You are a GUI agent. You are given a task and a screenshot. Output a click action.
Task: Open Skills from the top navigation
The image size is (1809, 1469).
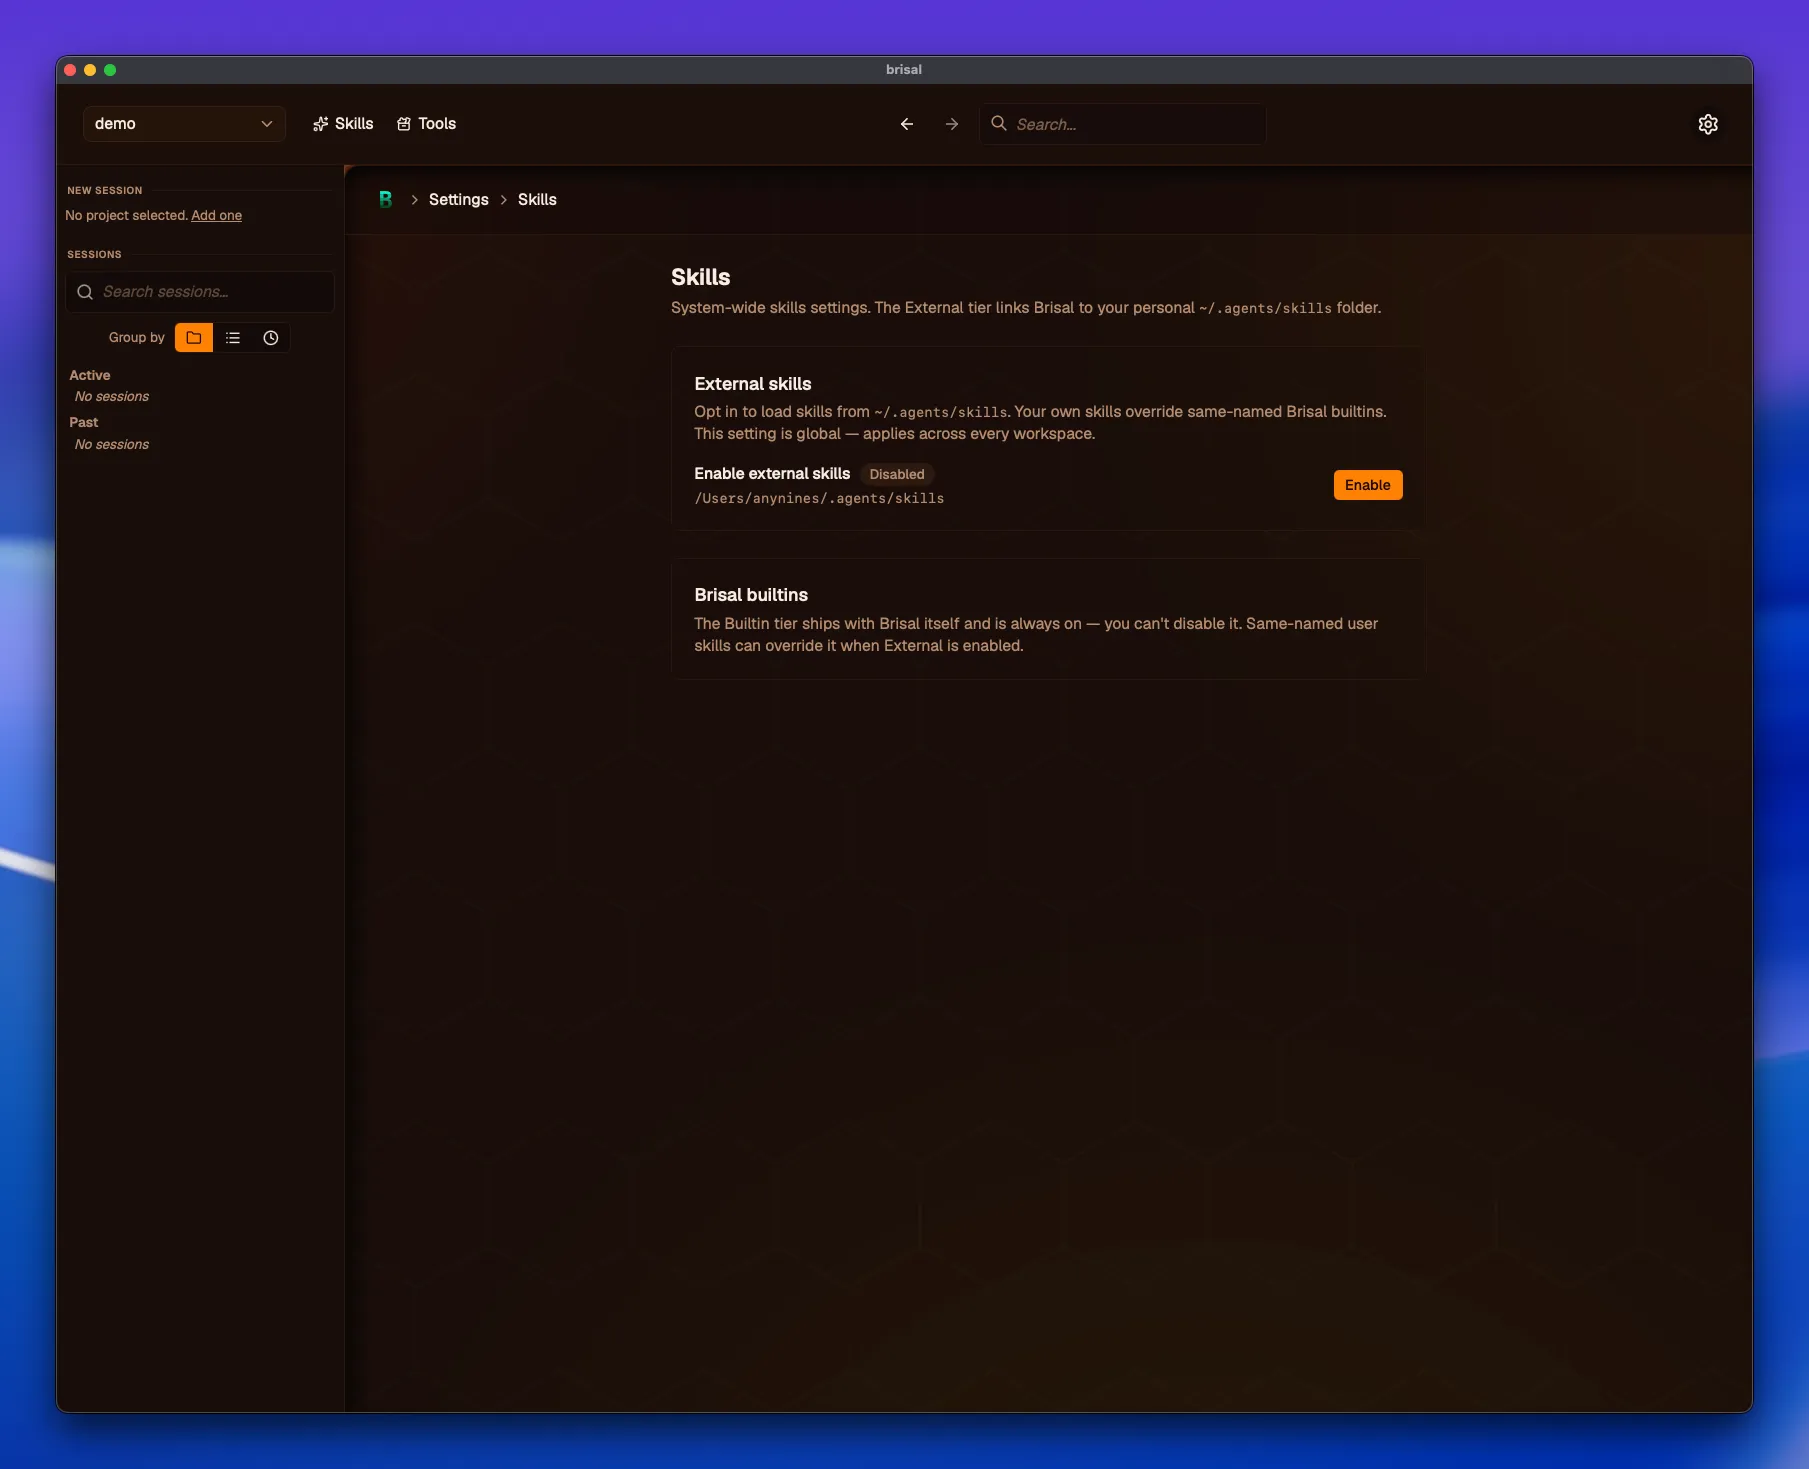tap(343, 124)
